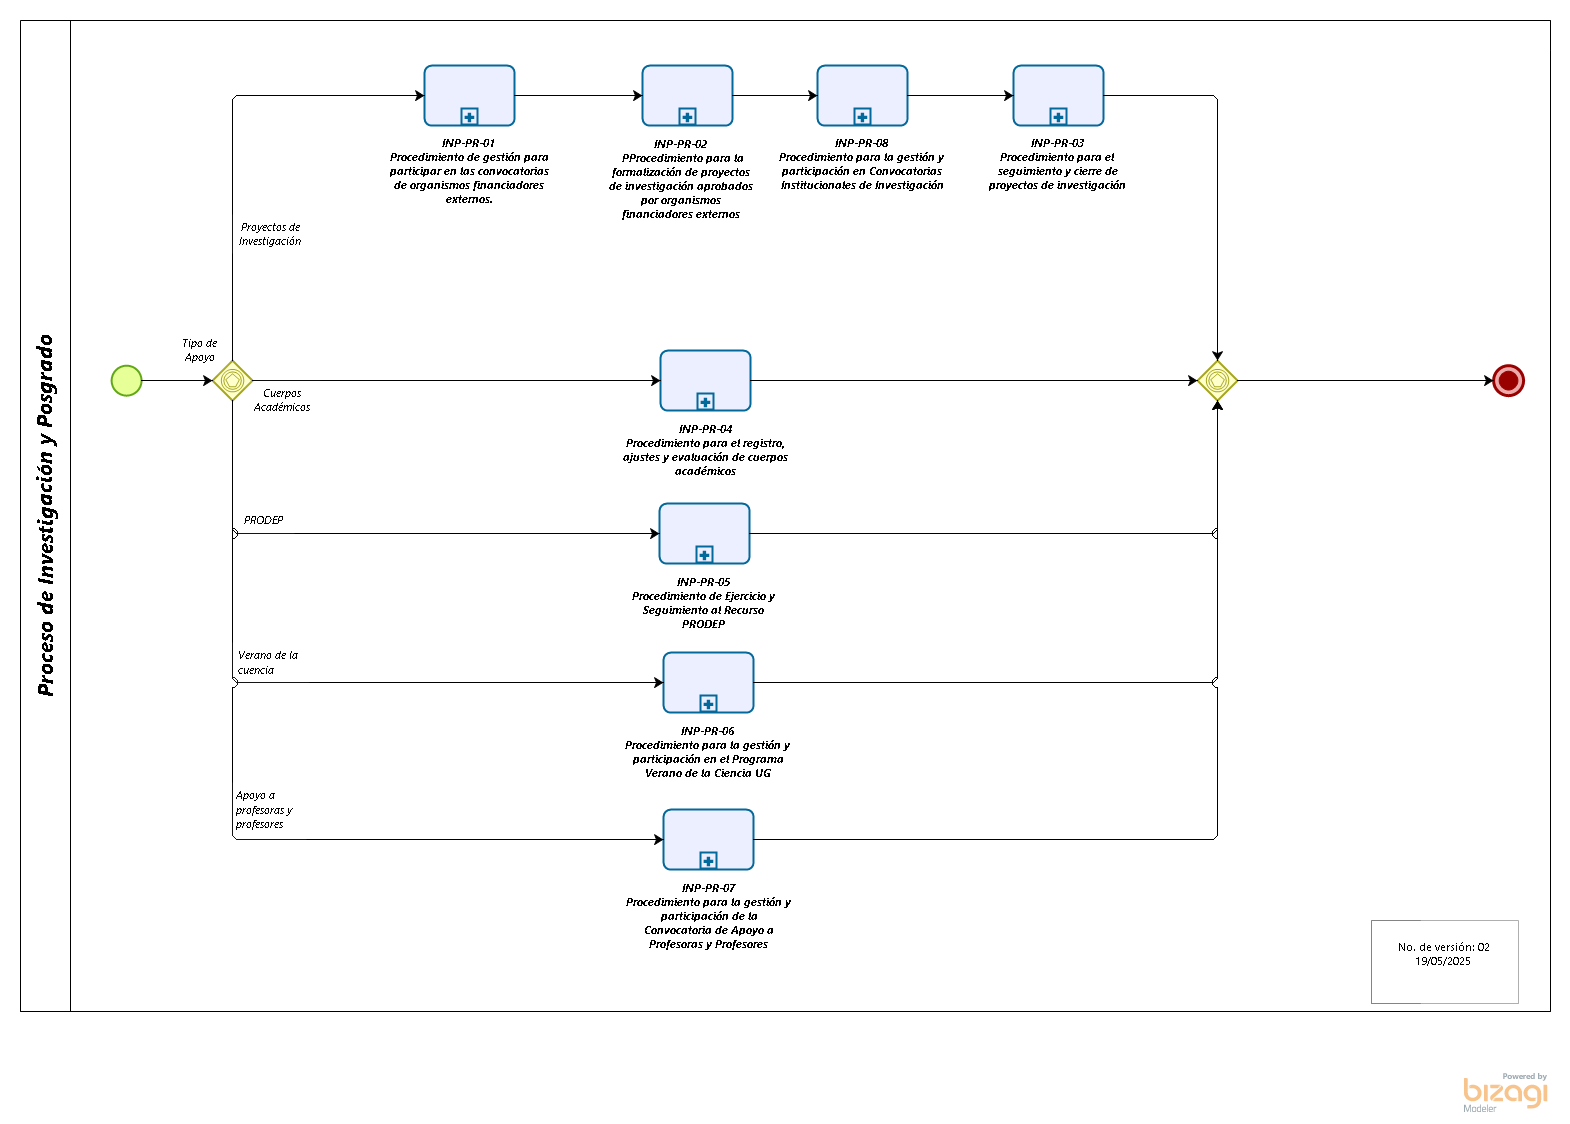Click the Proceso de Investigación y Posgrado pool title
Image resolution: width=1570 pixels, height=1124 pixels.
46,515
